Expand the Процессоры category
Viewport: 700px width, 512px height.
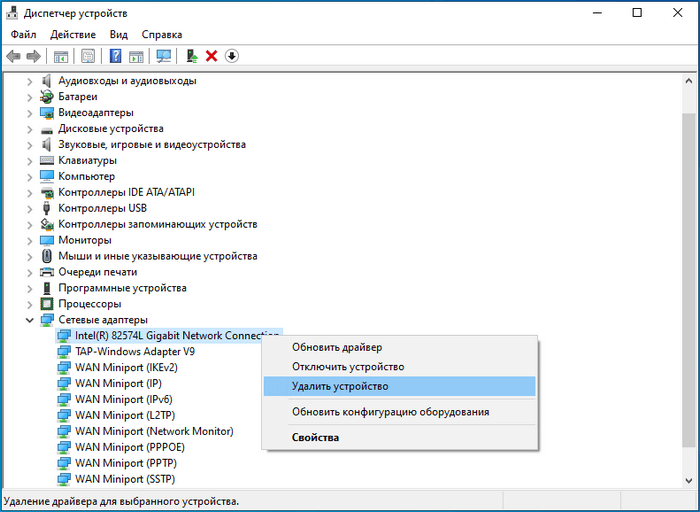point(29,304)
